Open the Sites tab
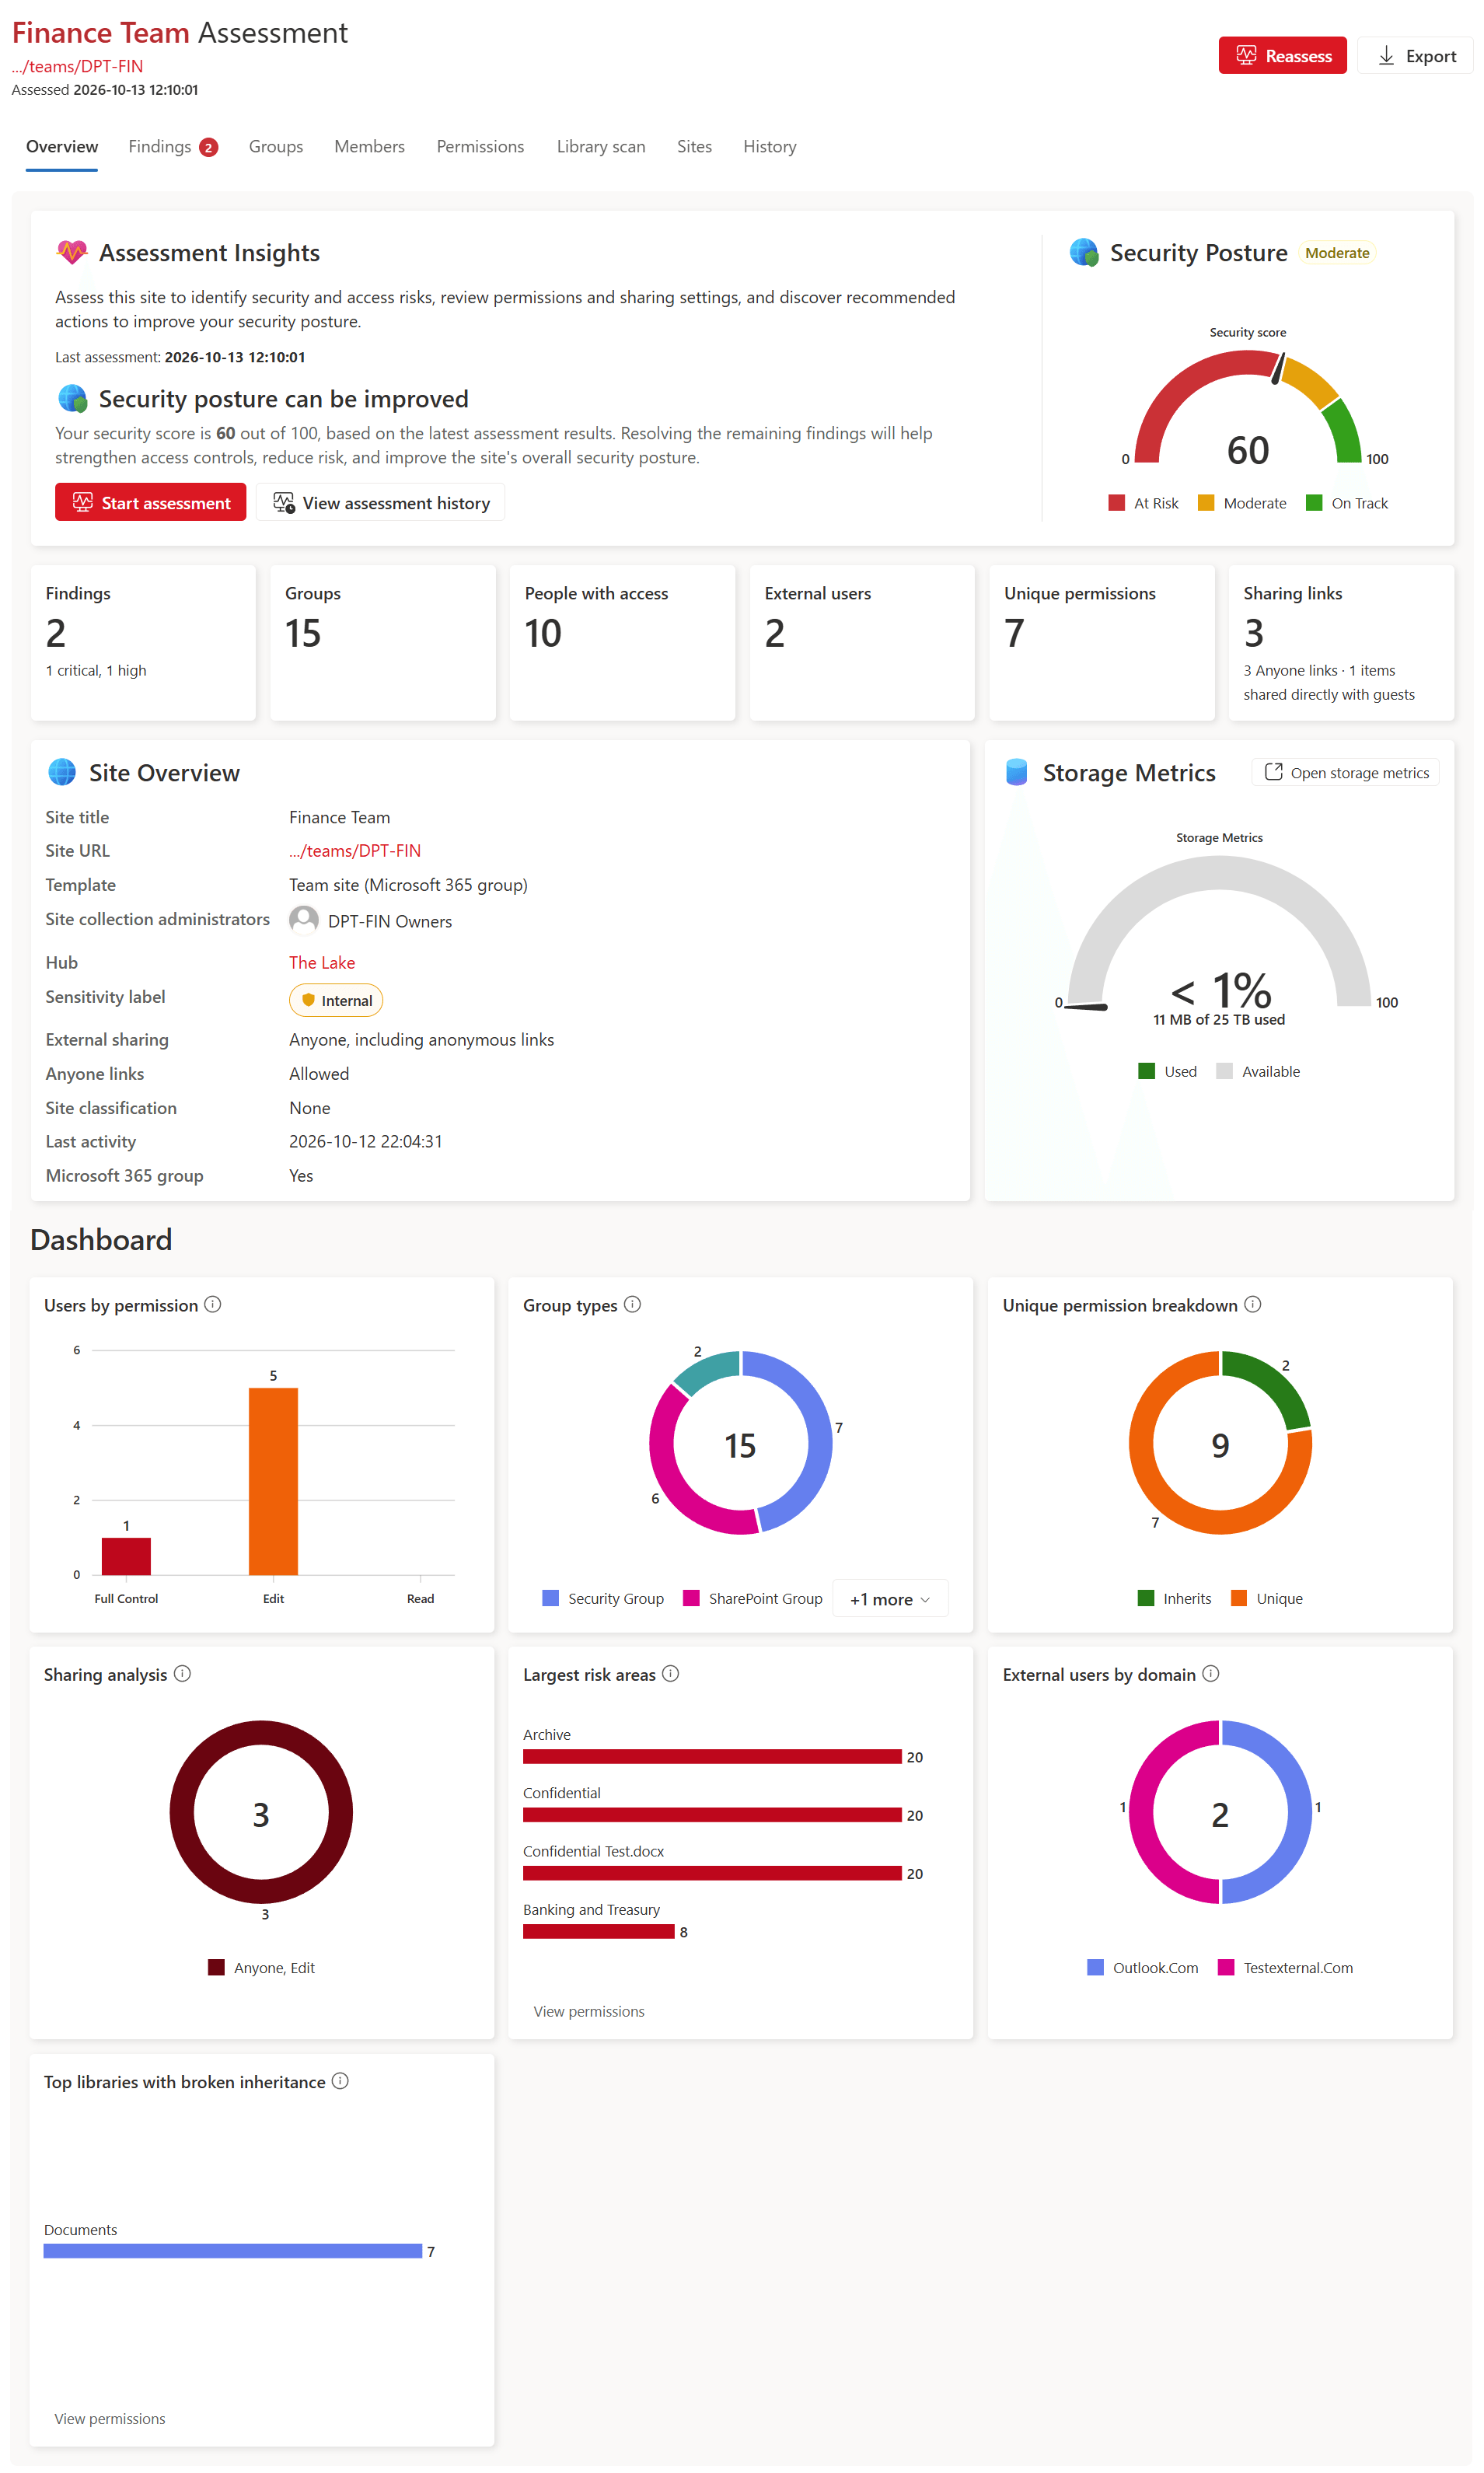This screenshot has width=1484, height=2473. click(x=694, y=147)
